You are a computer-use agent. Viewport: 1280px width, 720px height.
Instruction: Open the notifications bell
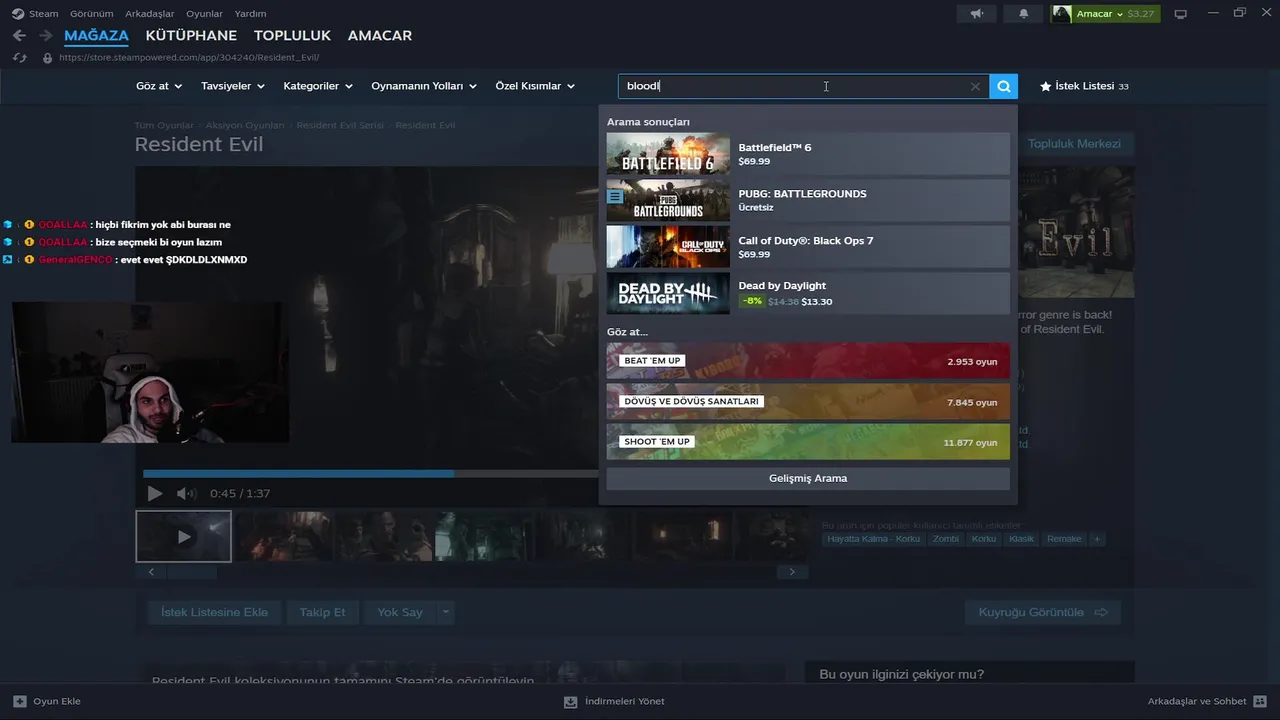pos(1023,14)
